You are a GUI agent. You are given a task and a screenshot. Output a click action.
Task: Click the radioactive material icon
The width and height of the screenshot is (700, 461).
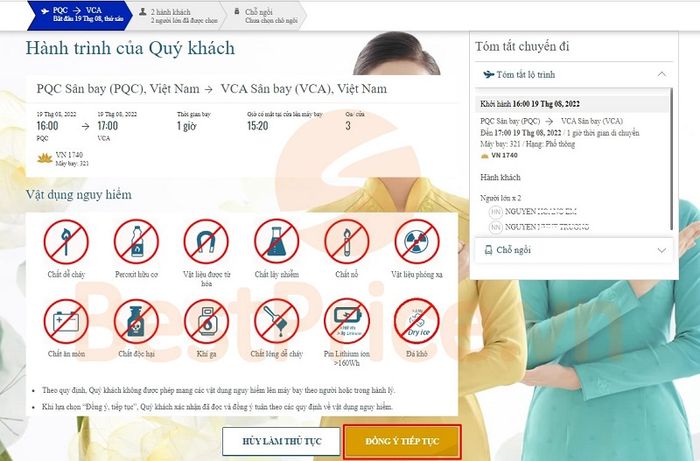point(417,241)
